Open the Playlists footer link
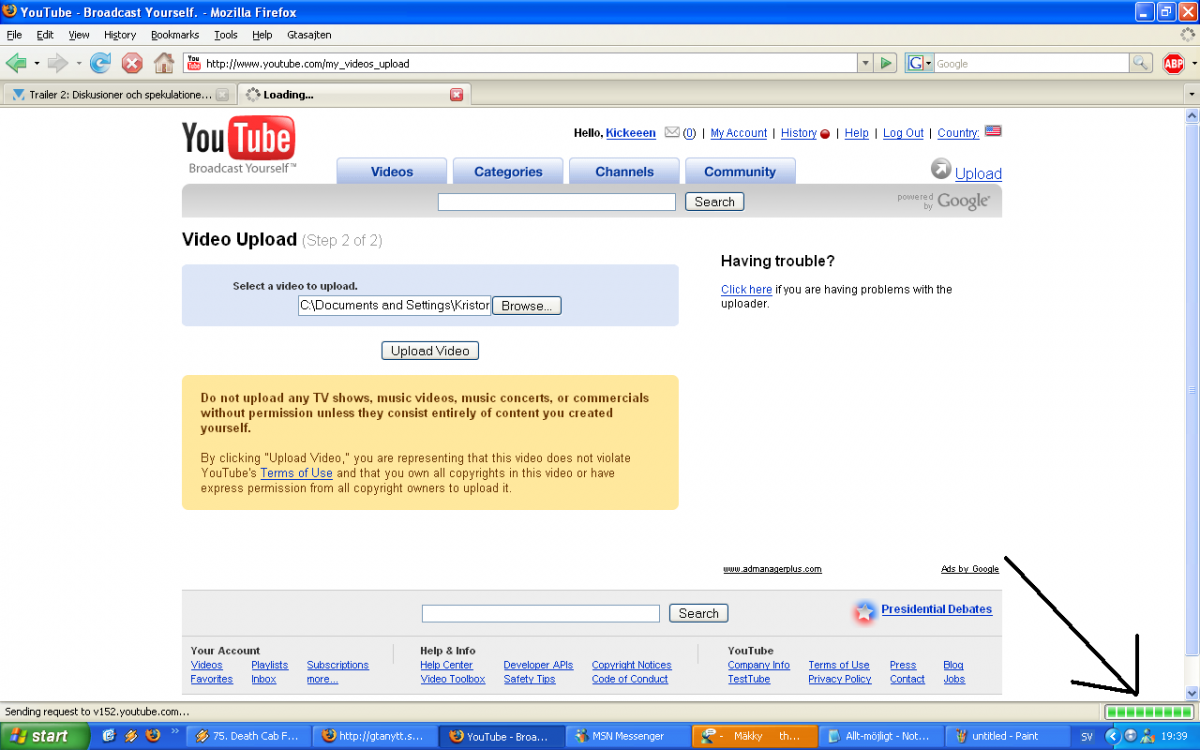Viewport: 1200px width, 750px height. pos(269,665)
